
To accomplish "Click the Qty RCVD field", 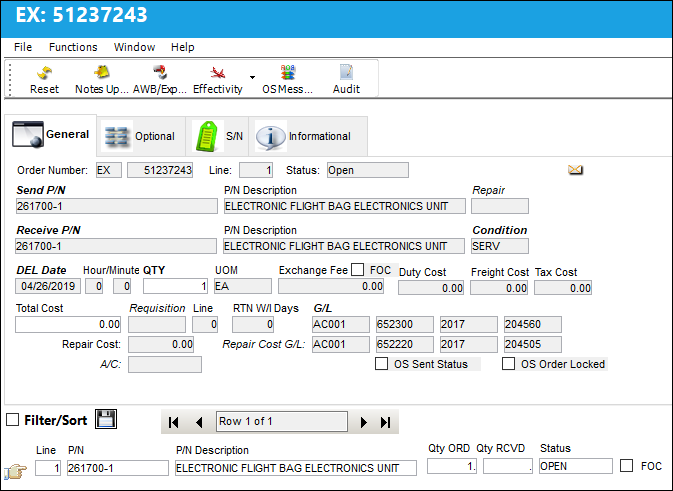I will coord(508,466).
